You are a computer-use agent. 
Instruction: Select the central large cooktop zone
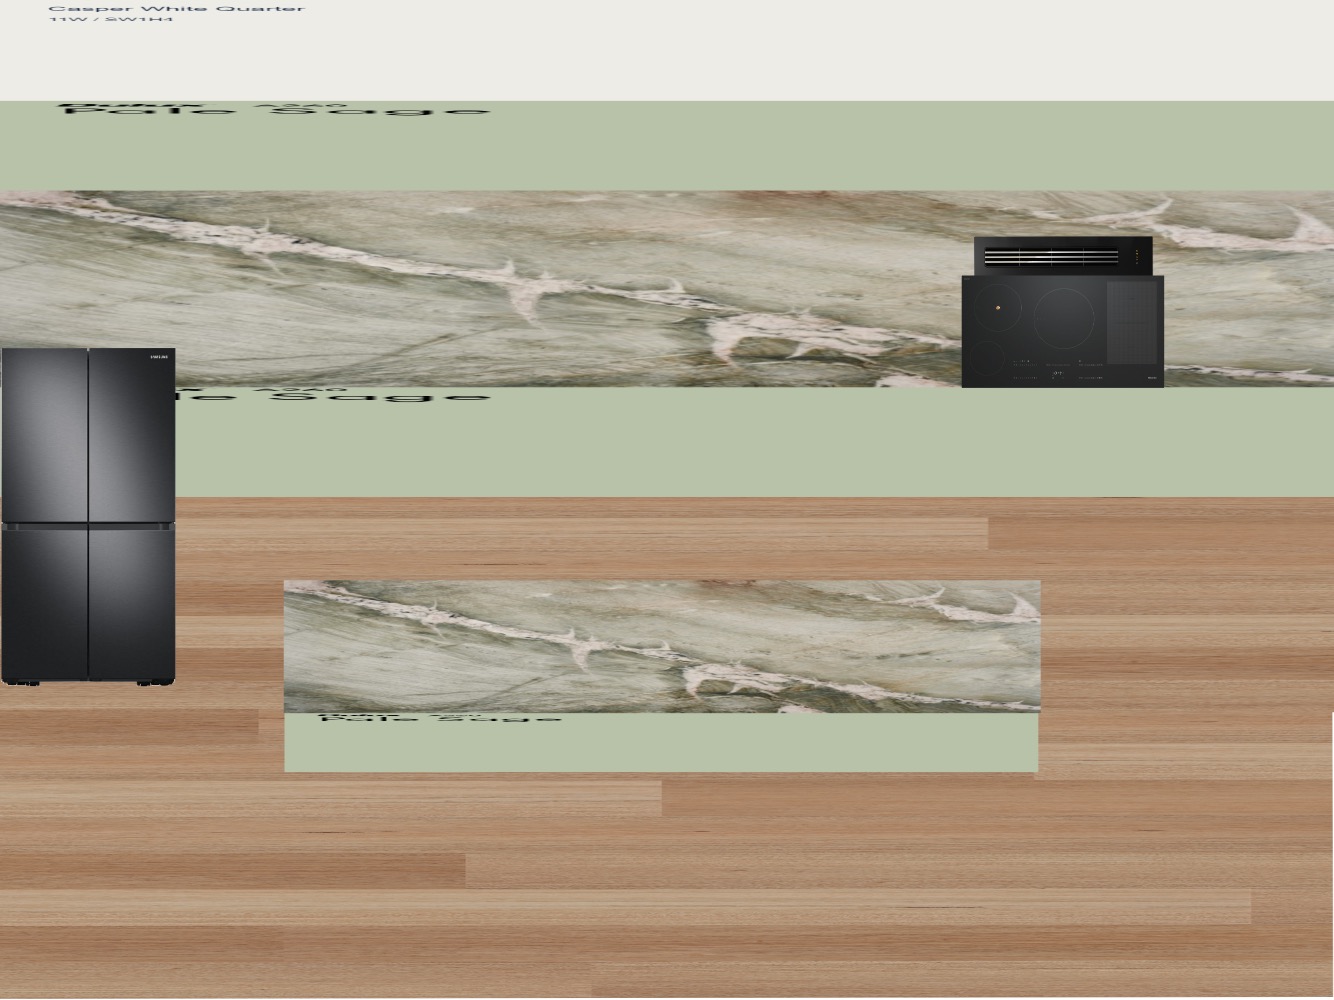(x=1063, y=317)
